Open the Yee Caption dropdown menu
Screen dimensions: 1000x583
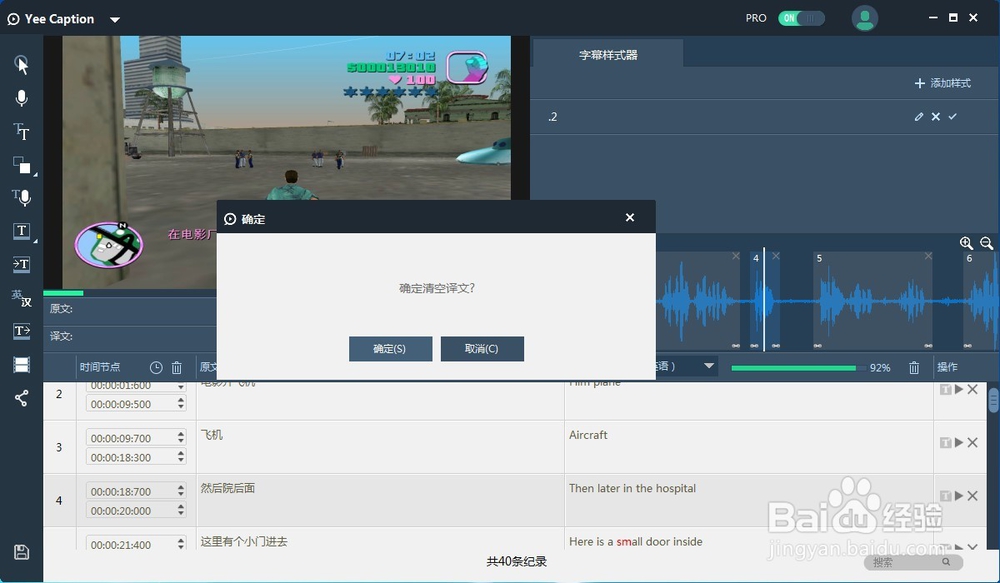pos(115,20)
